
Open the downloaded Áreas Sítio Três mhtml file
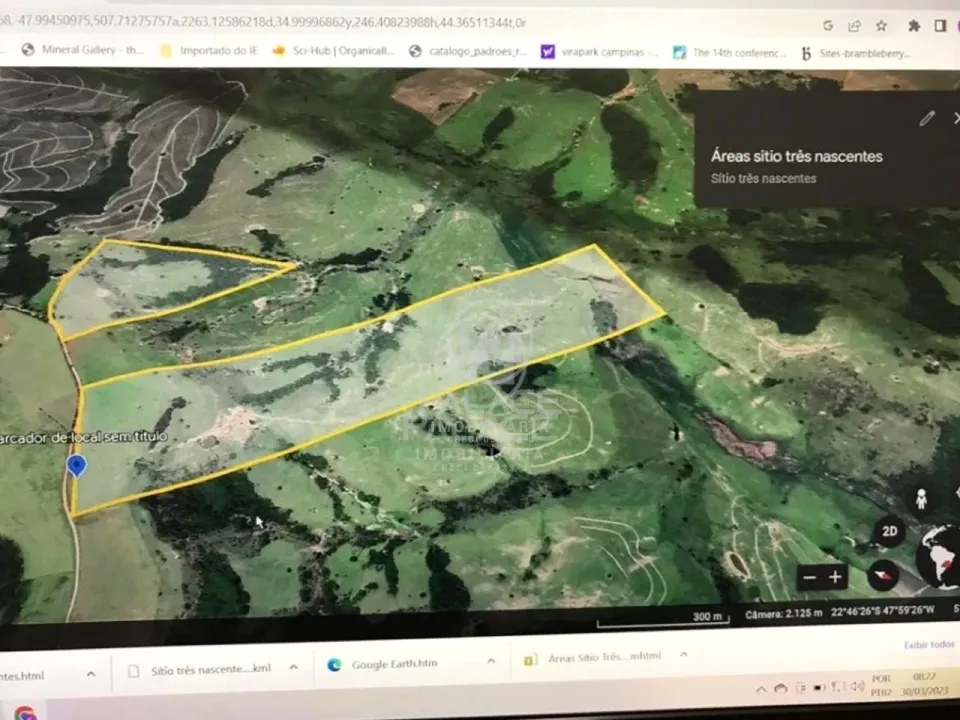pos(593,658)
